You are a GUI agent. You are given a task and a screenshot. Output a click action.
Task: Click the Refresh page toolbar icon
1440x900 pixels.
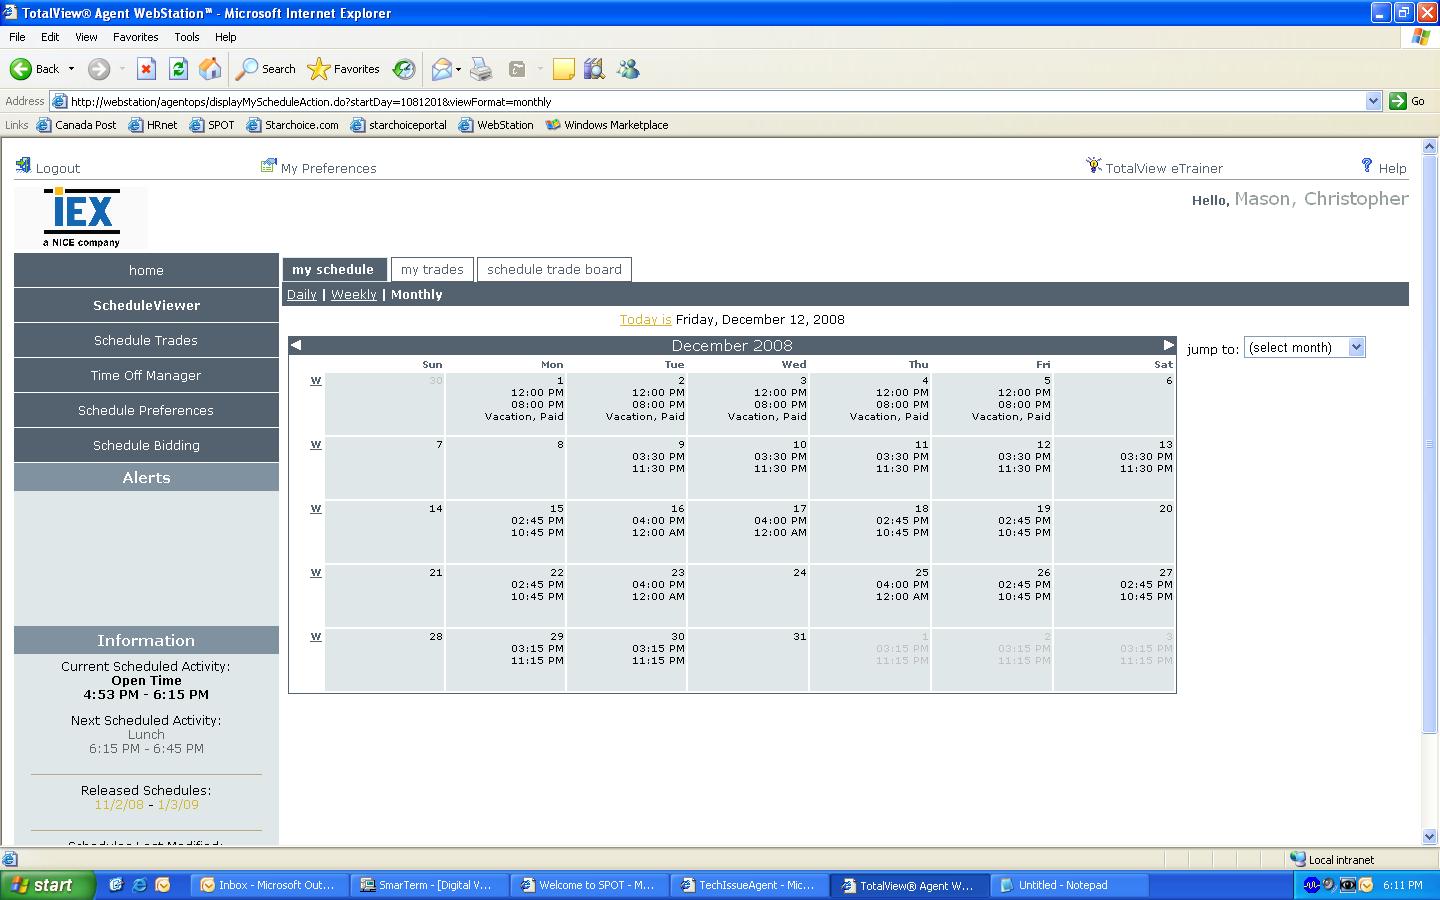178,69
